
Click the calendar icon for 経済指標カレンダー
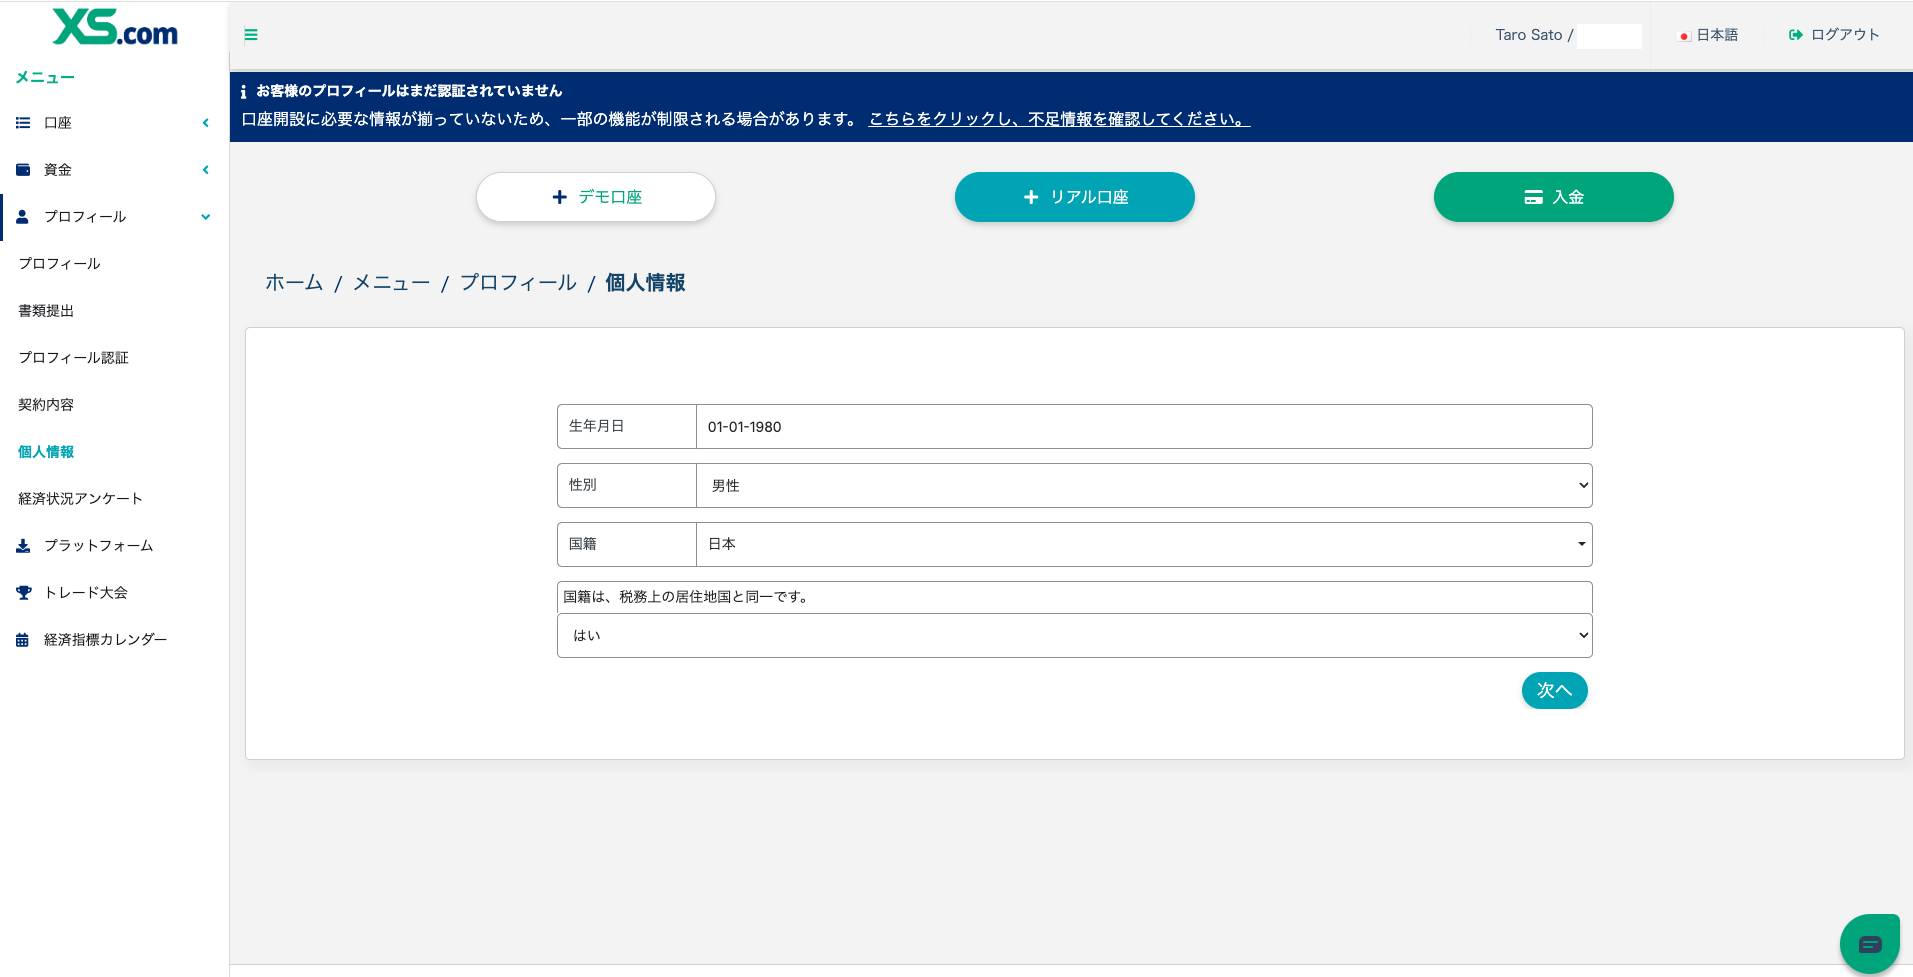(23, 640)
